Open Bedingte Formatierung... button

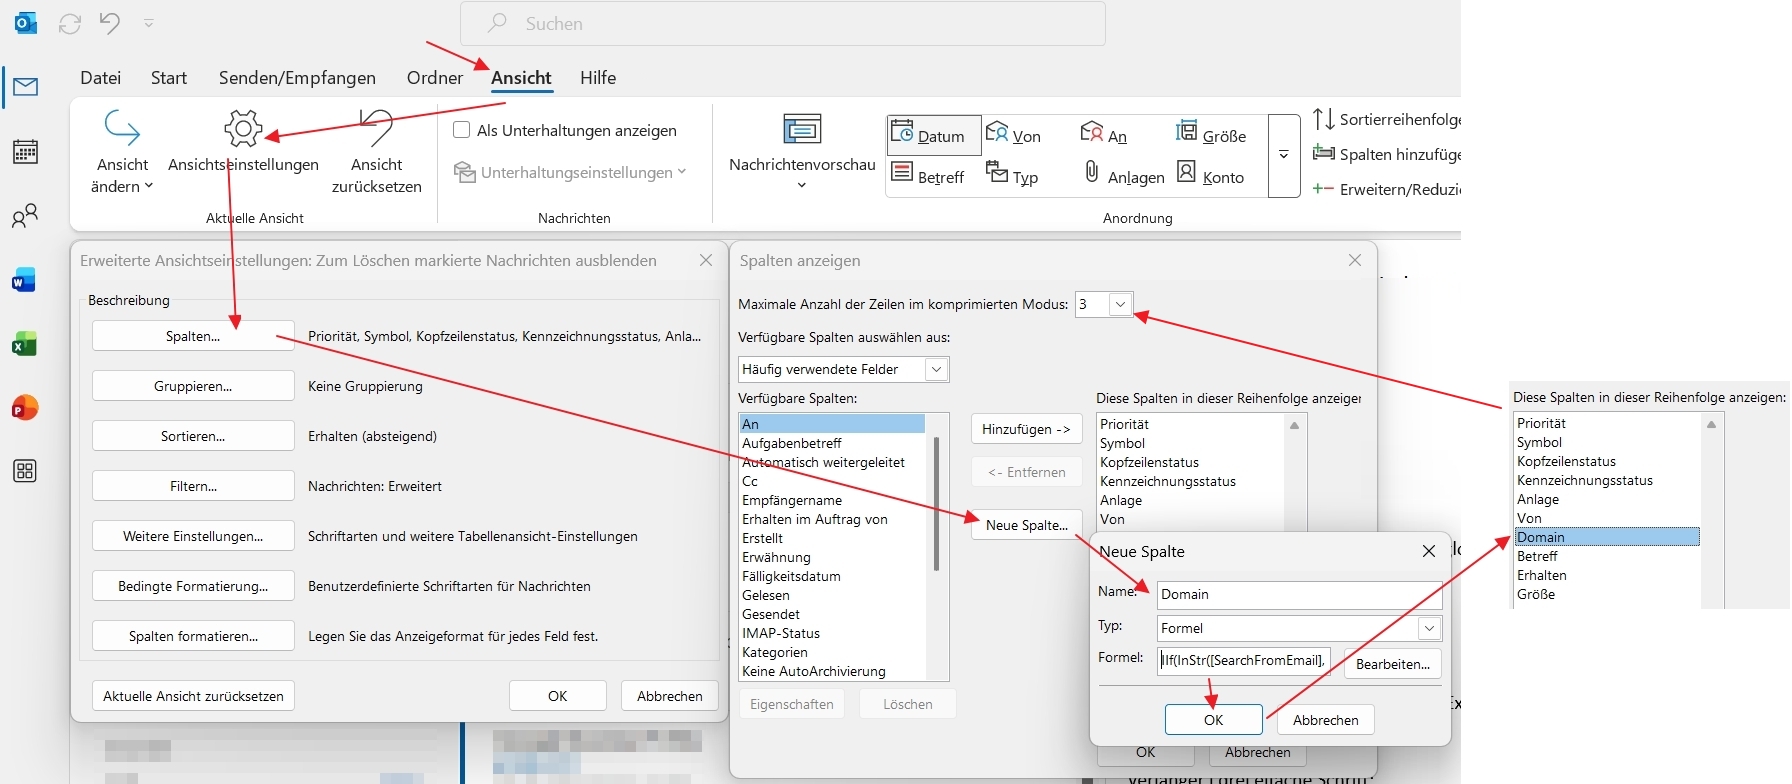[193, 586]
